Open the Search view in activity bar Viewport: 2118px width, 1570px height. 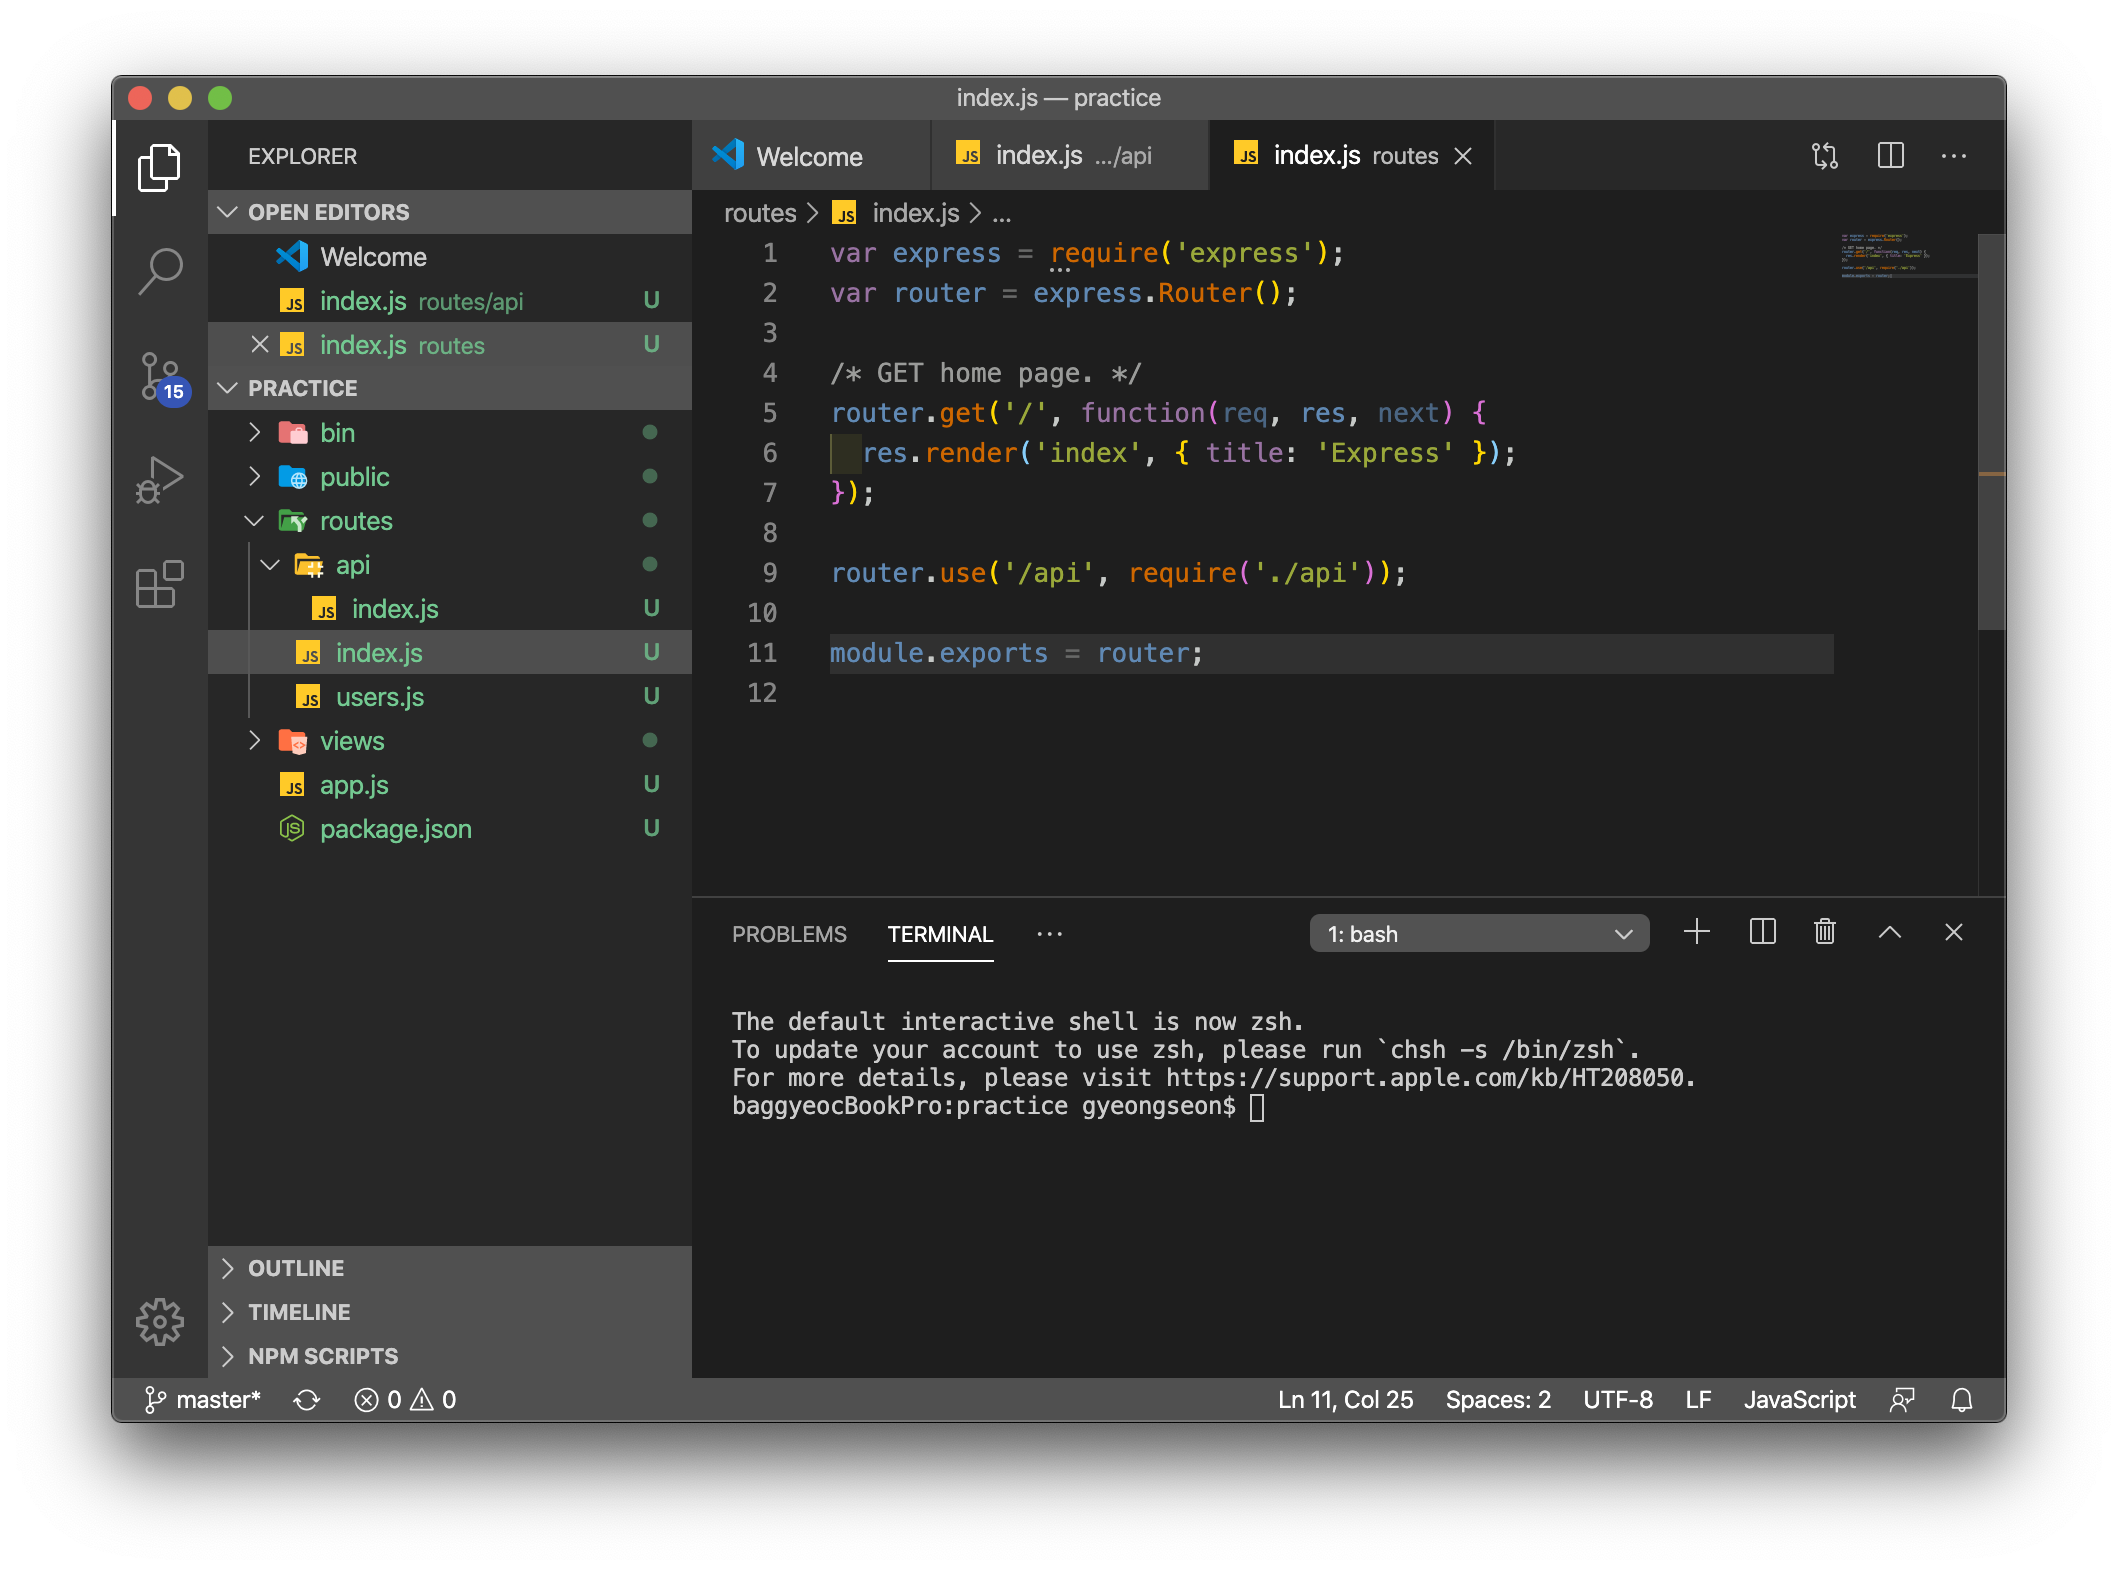[160, 271]
